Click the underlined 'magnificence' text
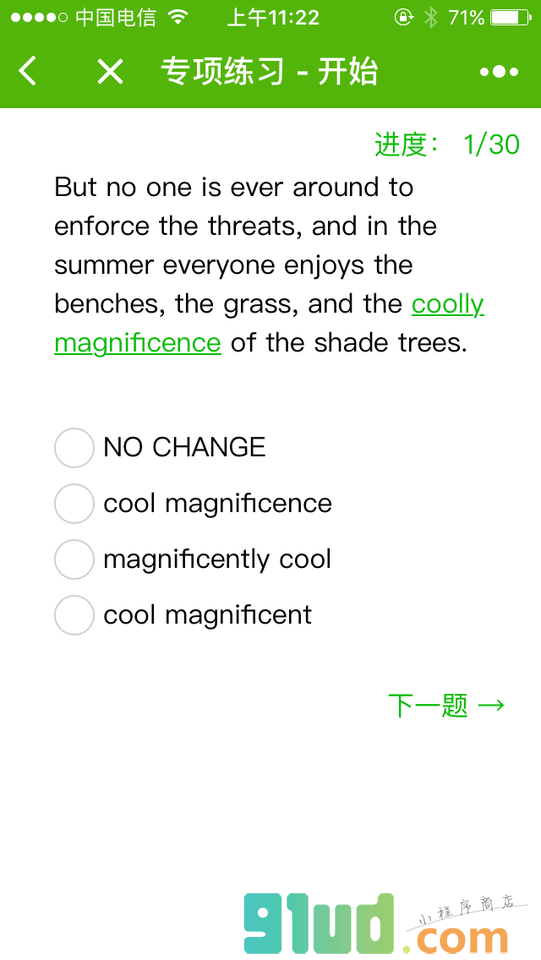Viewport: 541px width, 960px height. [138, 343]
